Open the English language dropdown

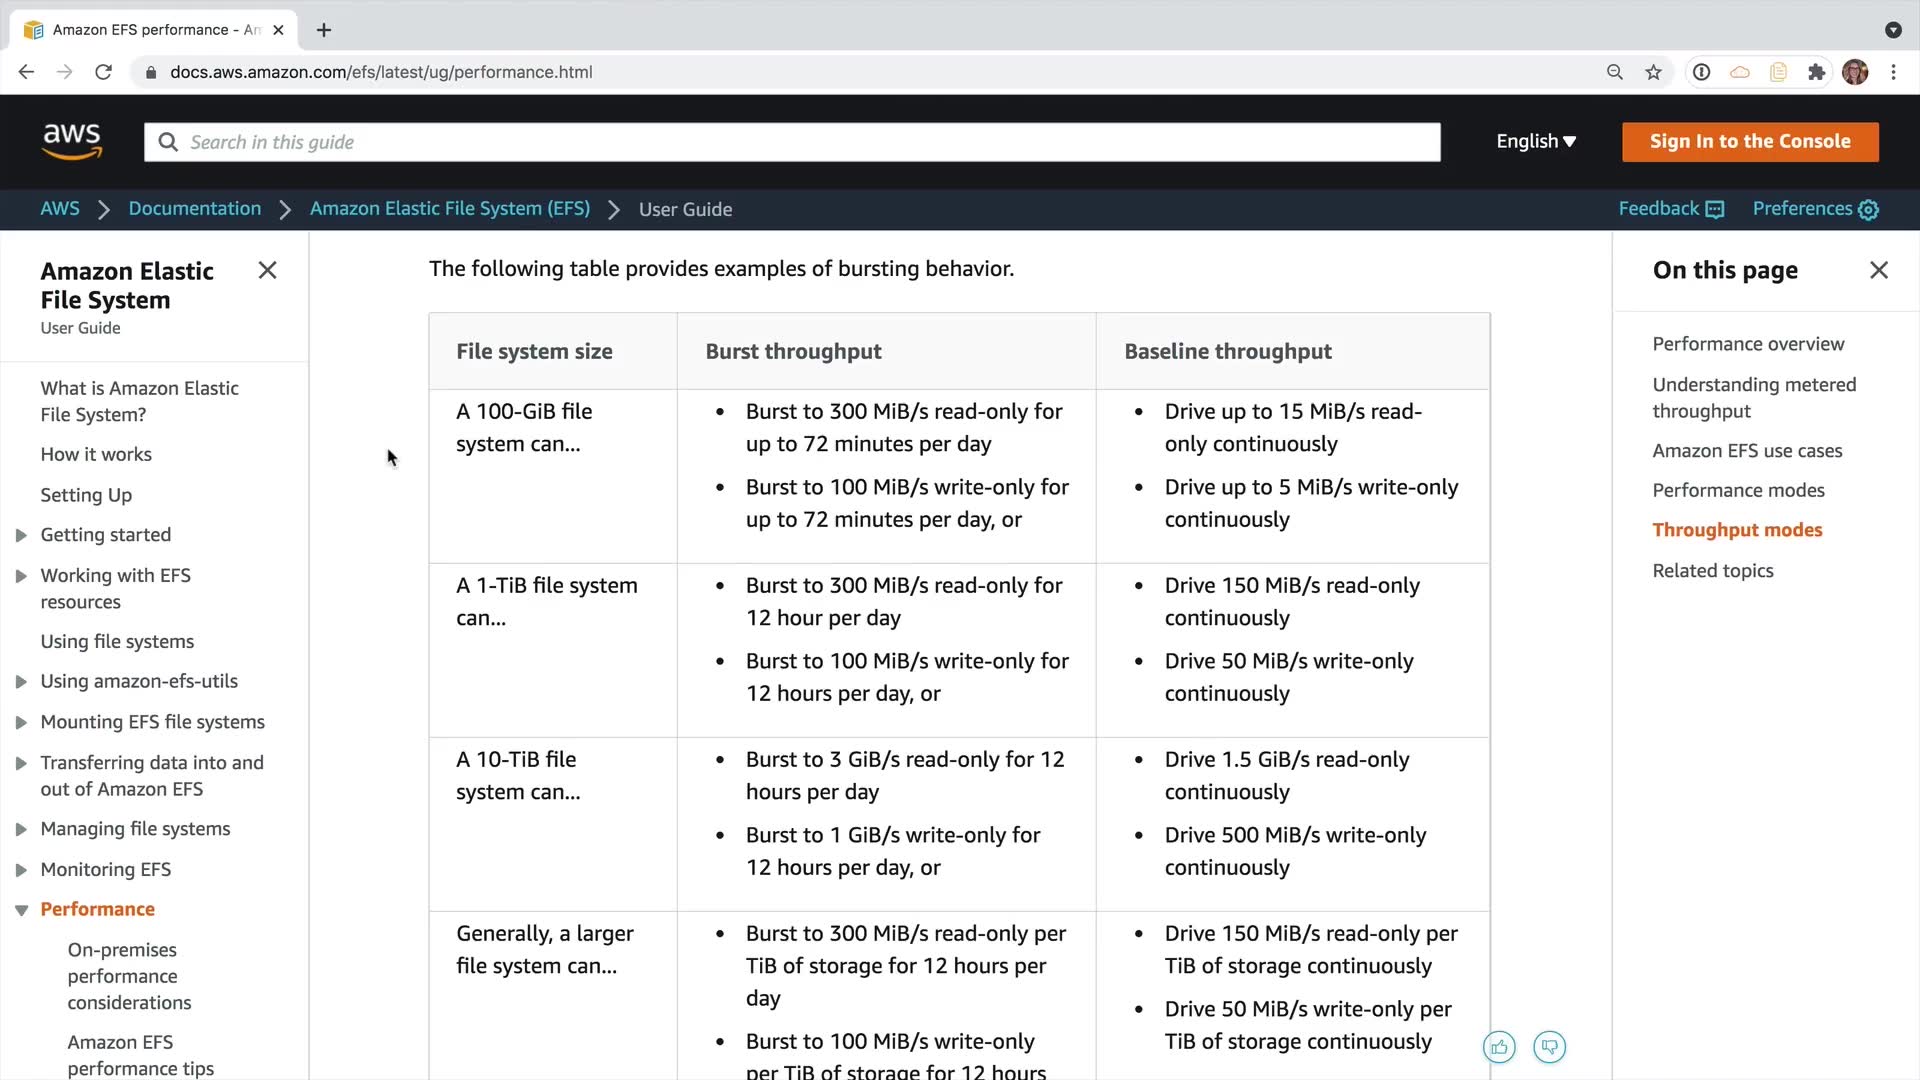point(1535,141)
